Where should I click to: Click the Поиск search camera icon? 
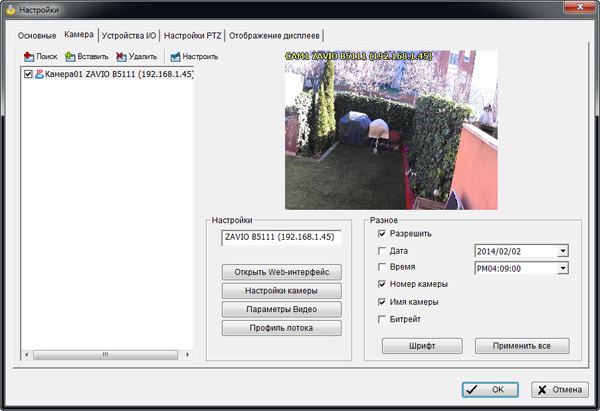pos(28,56)
